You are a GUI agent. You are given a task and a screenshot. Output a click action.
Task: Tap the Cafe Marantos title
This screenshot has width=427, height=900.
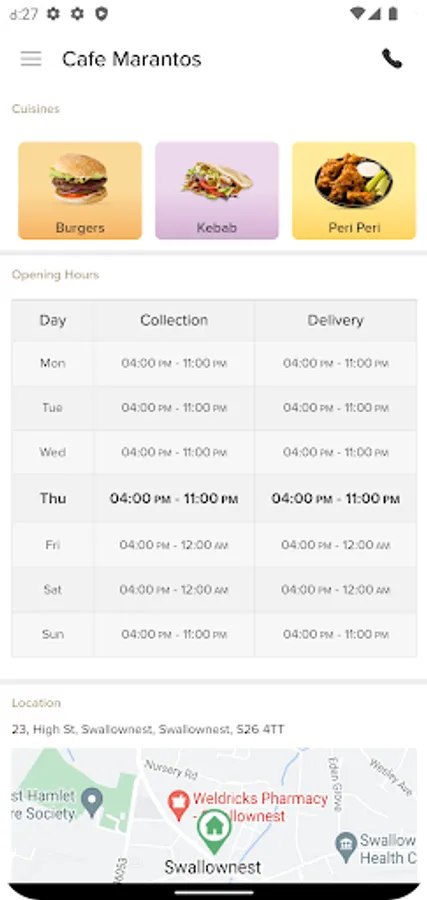pos(131,59)
